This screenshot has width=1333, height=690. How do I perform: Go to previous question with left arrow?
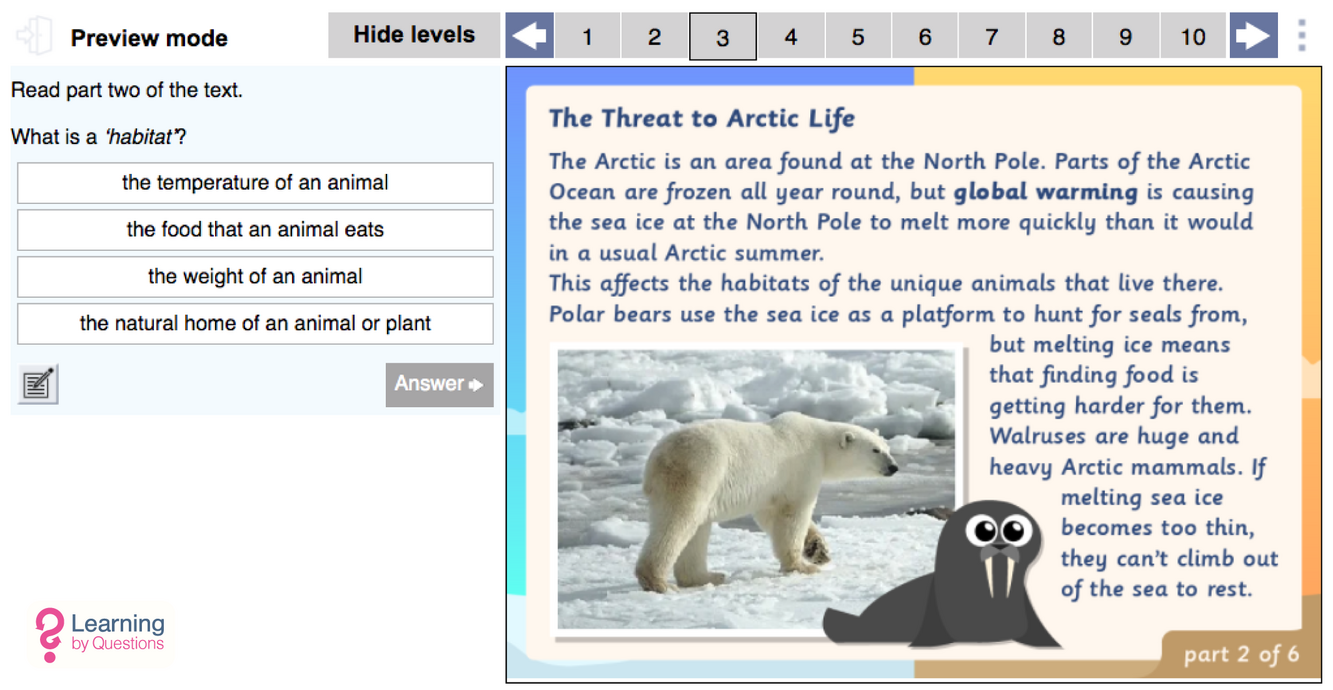pos(529,37)
